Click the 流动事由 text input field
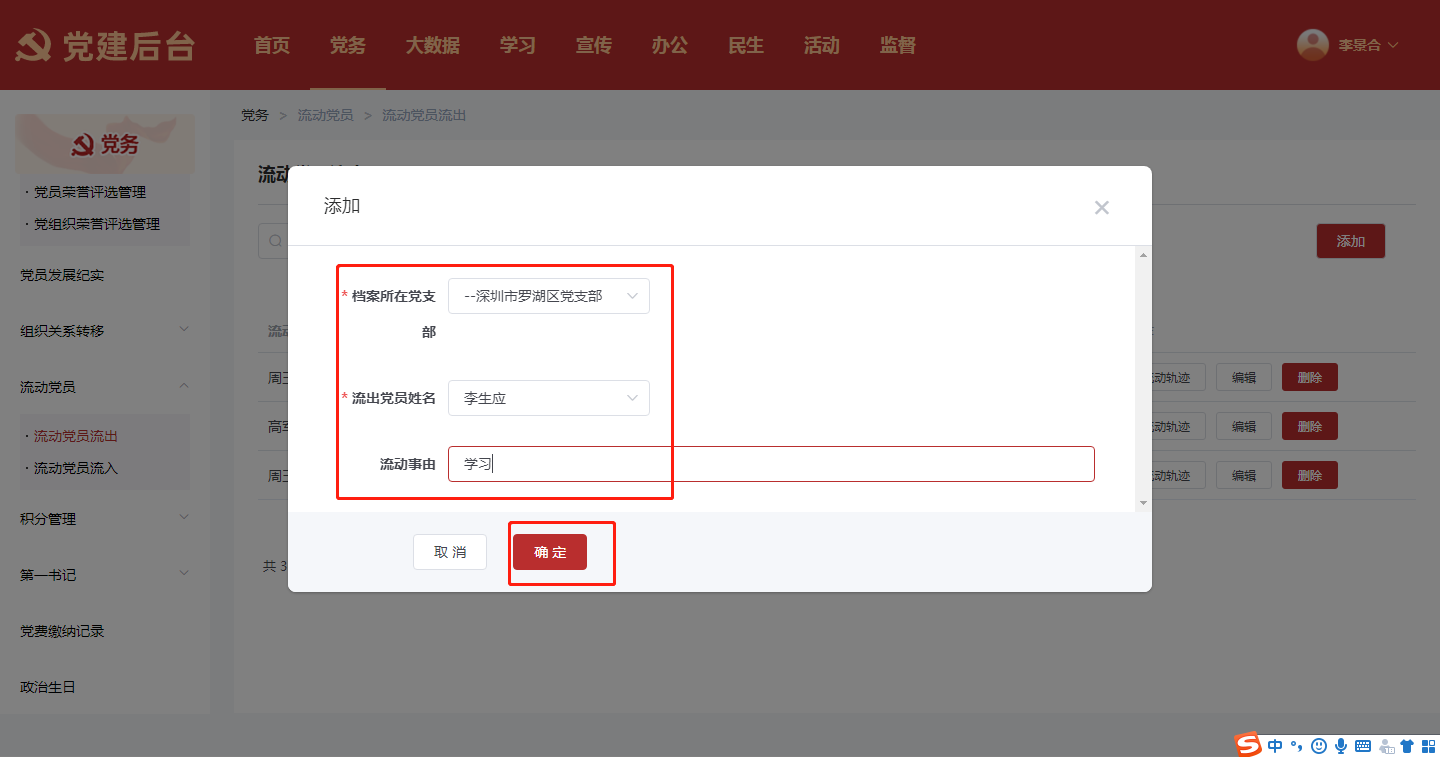The image size is (1440, 757). point(770,464)
